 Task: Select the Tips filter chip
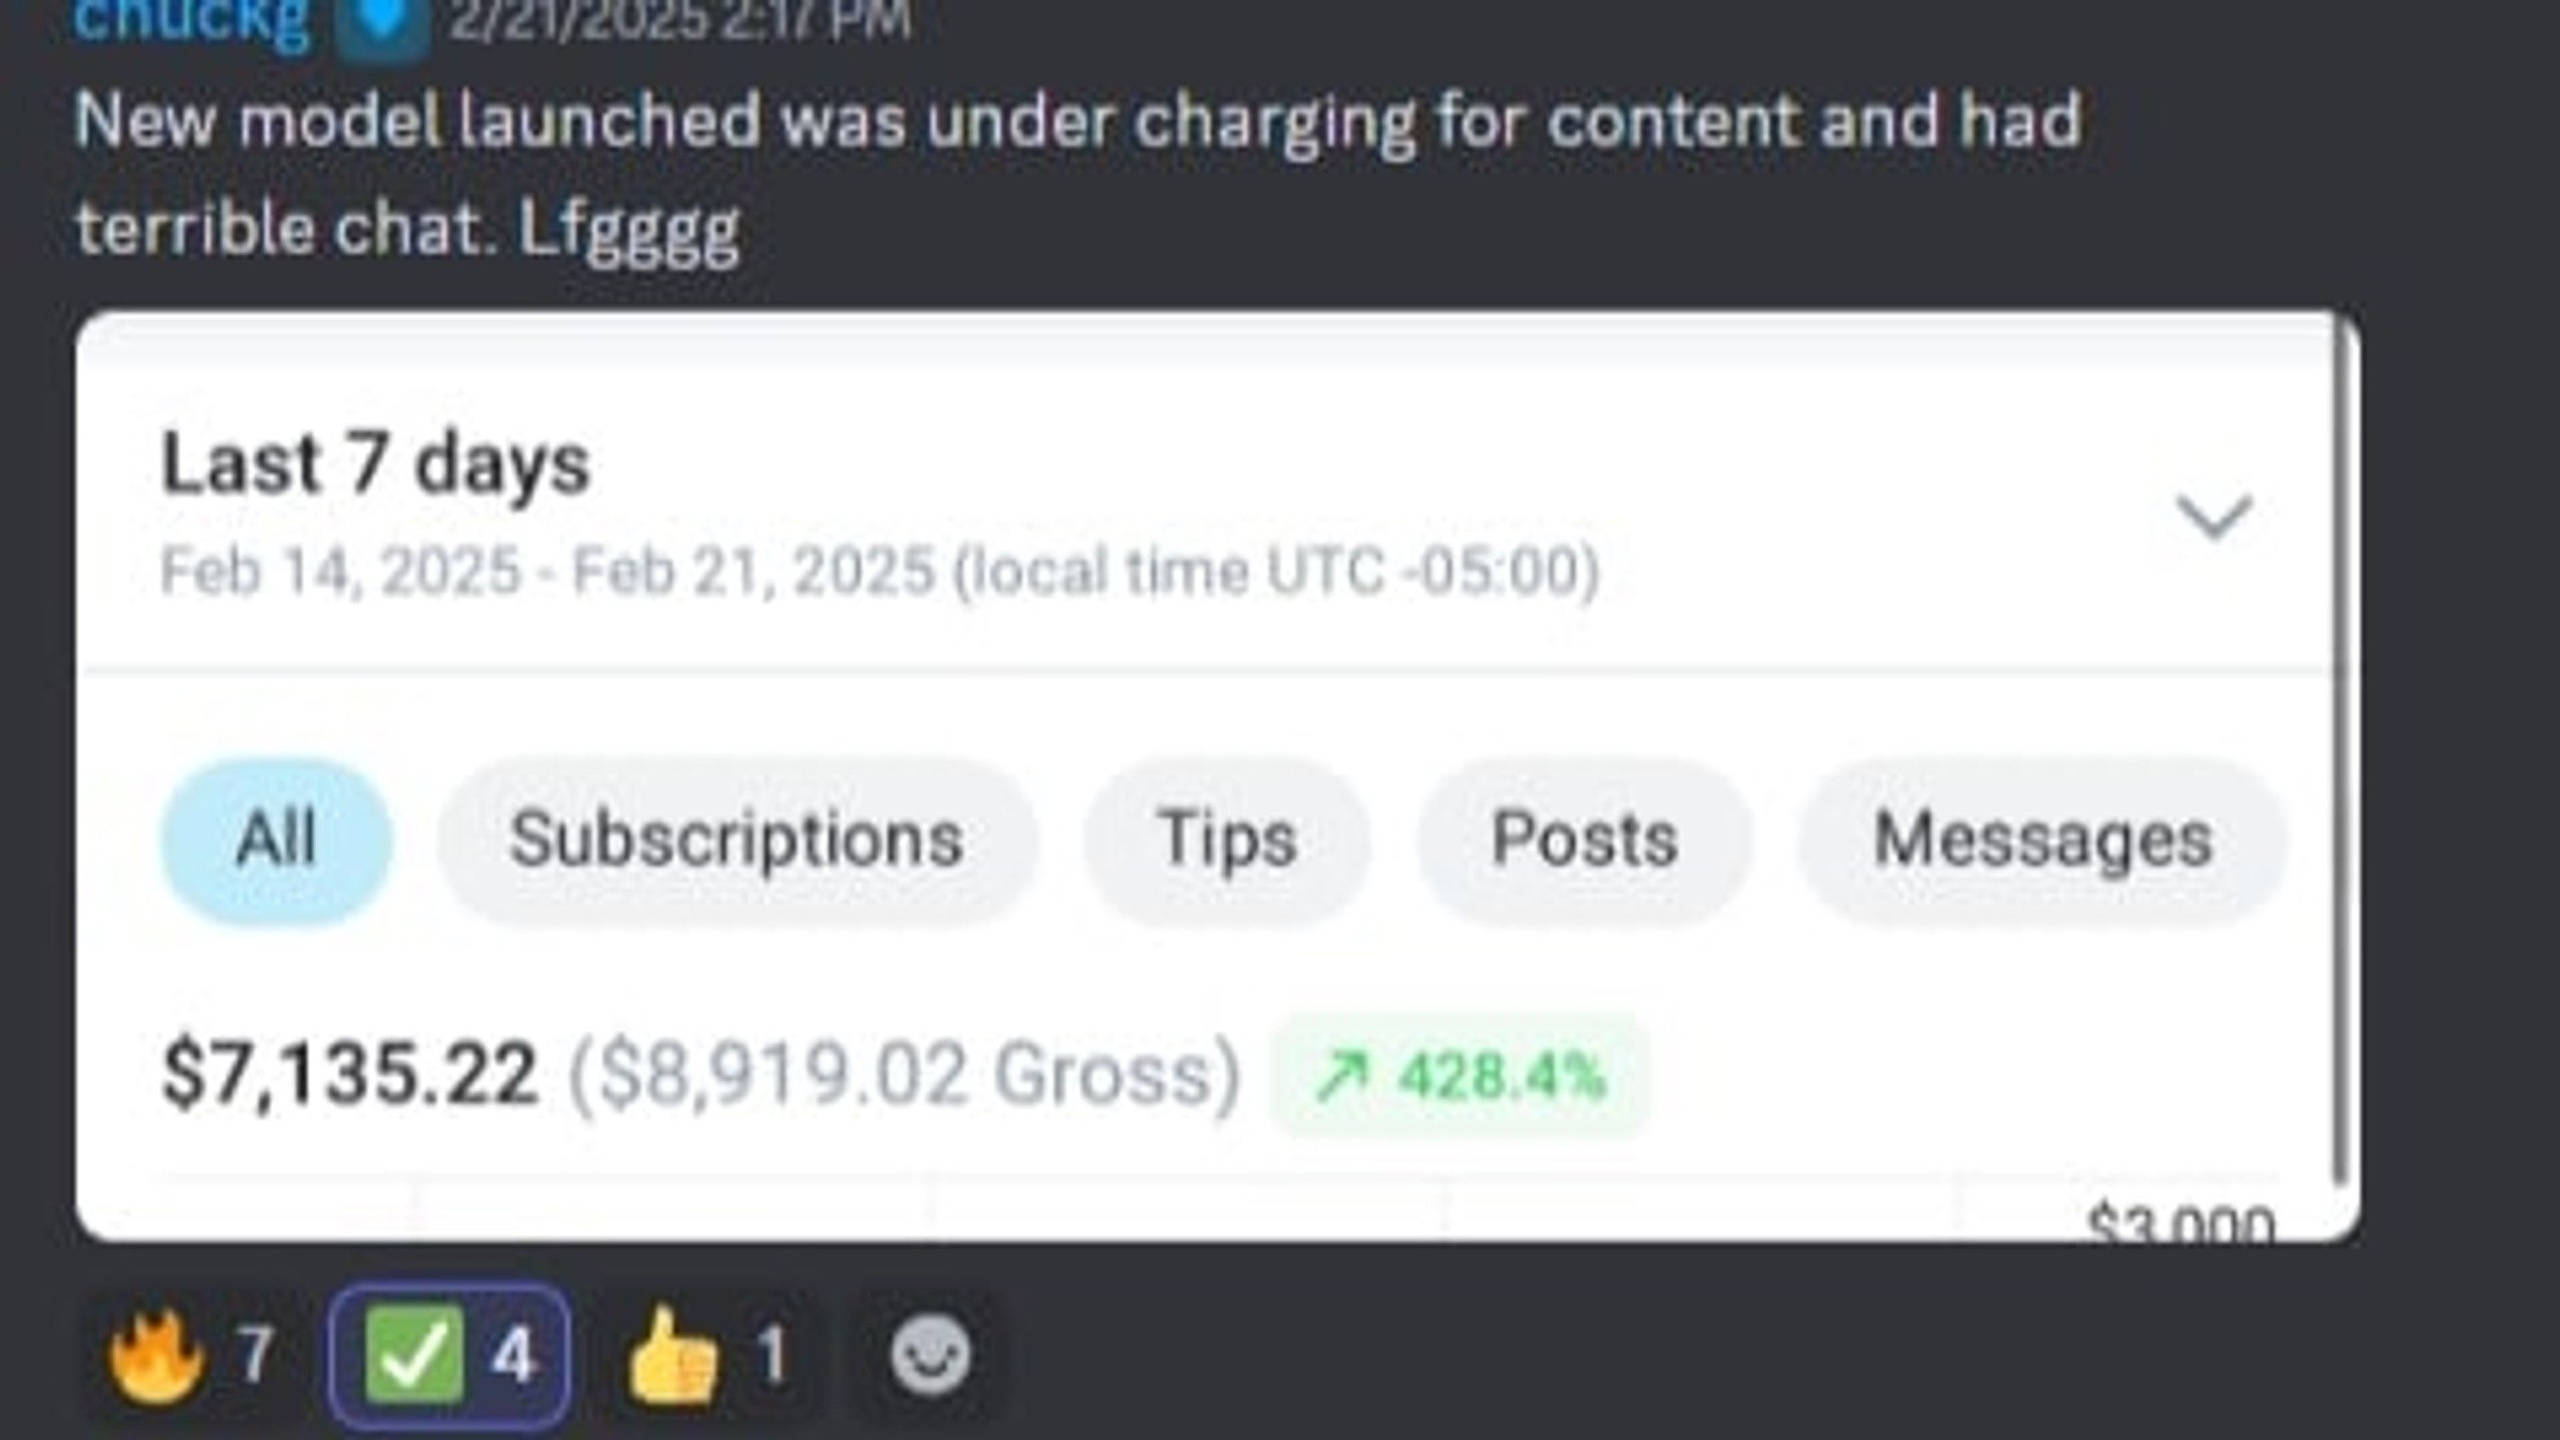pyautogui.click(x=1227, y=838)
